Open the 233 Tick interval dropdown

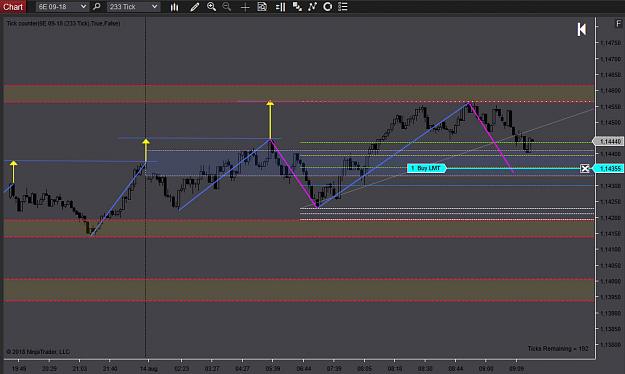click(134, 7)
